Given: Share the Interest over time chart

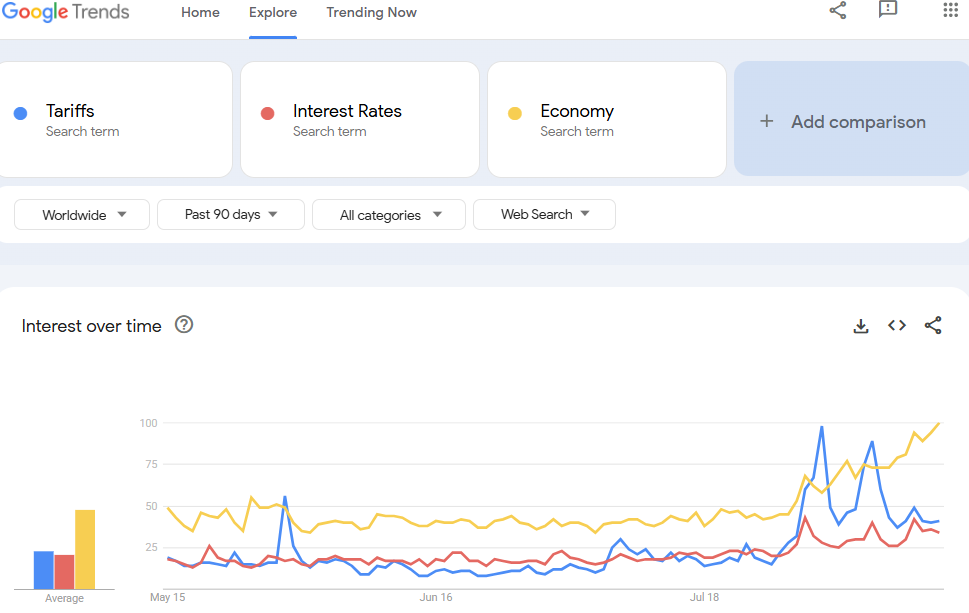Looking at the screenshot, I should (x=933, y=325).
